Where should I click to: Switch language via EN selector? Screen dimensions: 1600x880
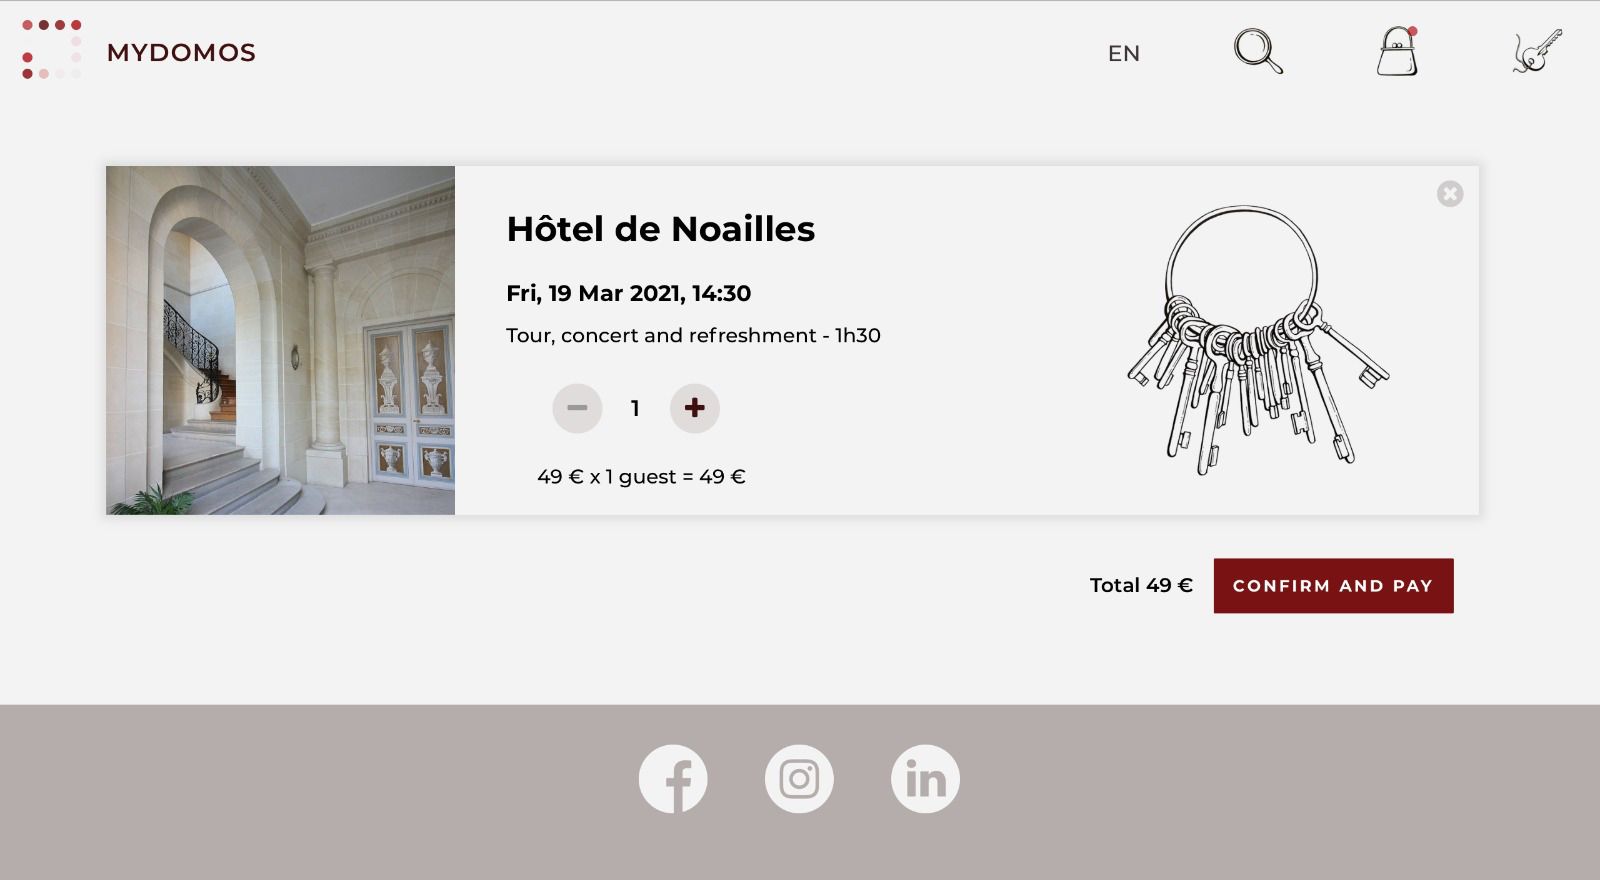pyautogui.click(x=1124, y=53)
